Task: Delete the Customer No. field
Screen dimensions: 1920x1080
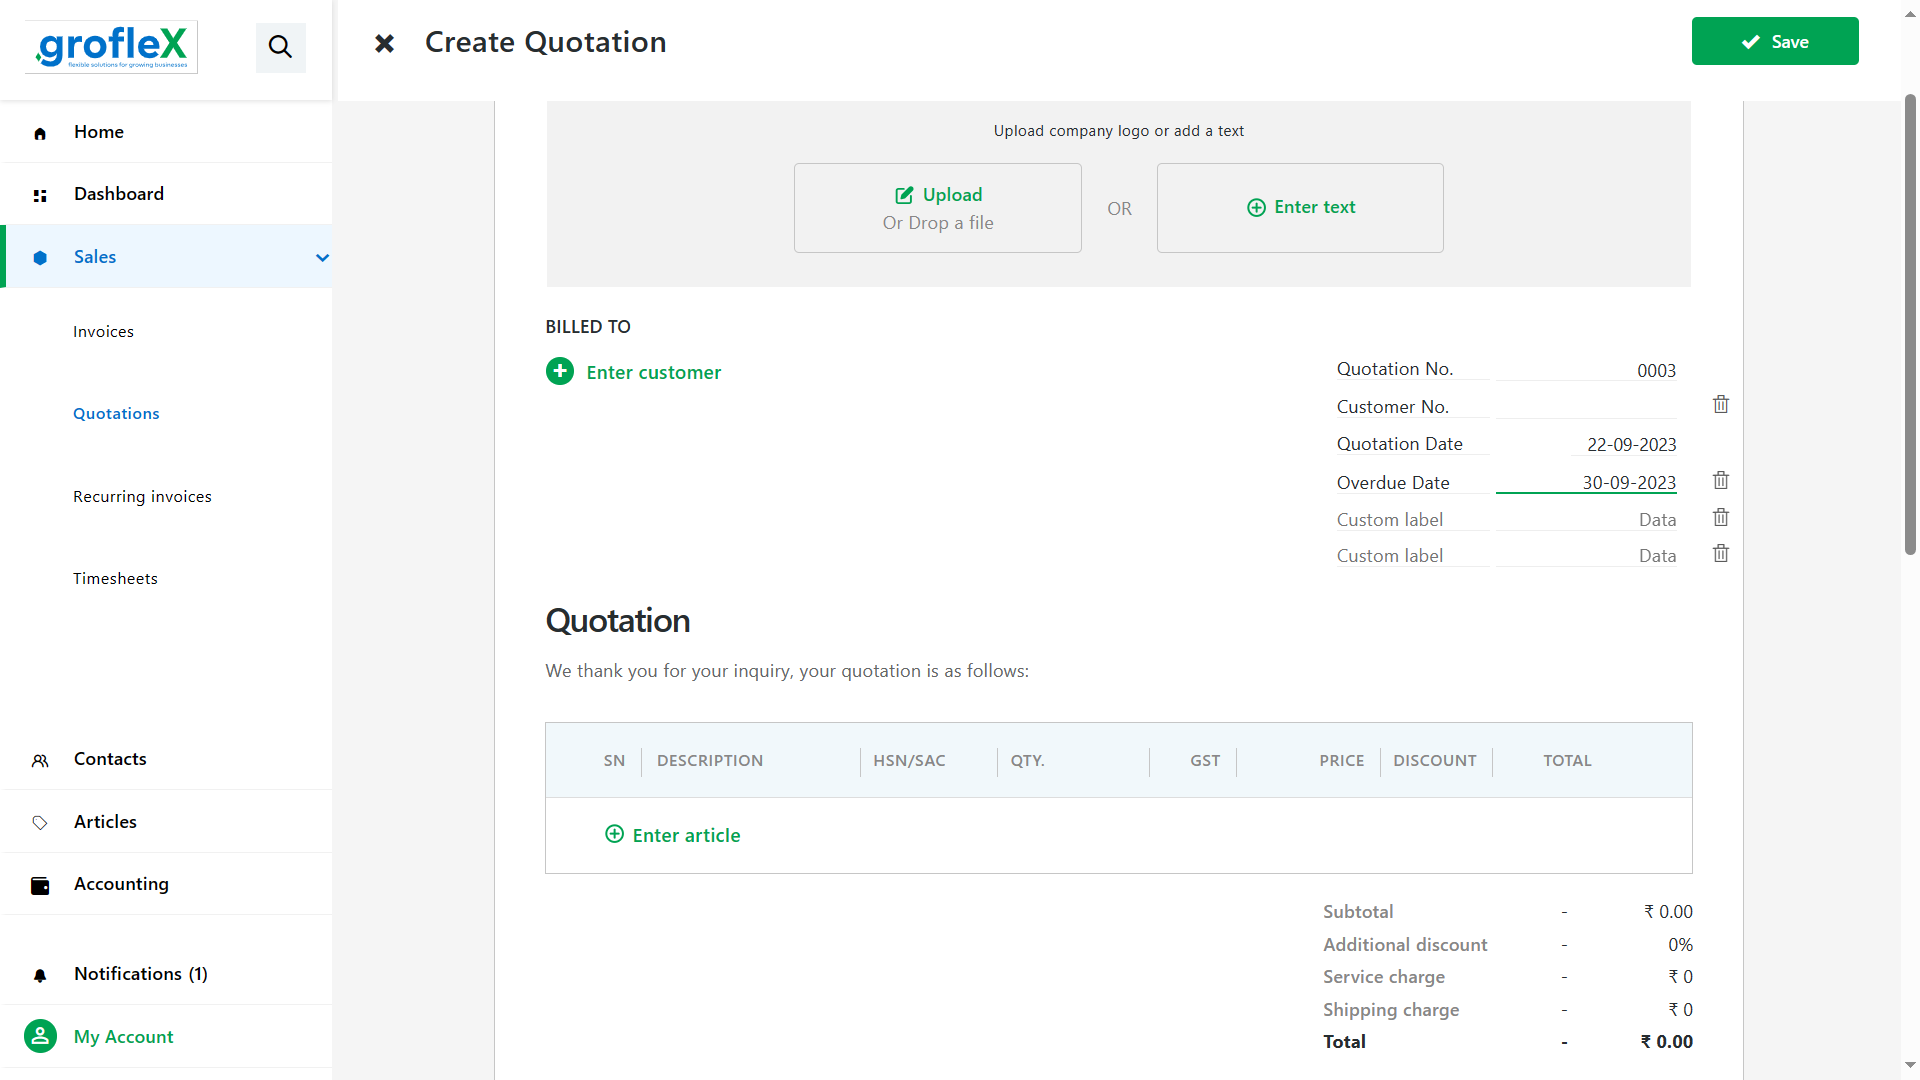Action: click(x=1721, y=405)
